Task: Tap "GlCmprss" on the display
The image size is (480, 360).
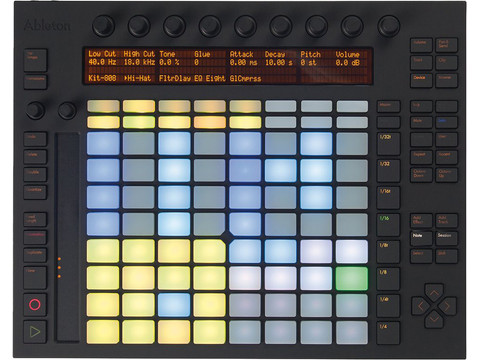Action: point(245,78)
